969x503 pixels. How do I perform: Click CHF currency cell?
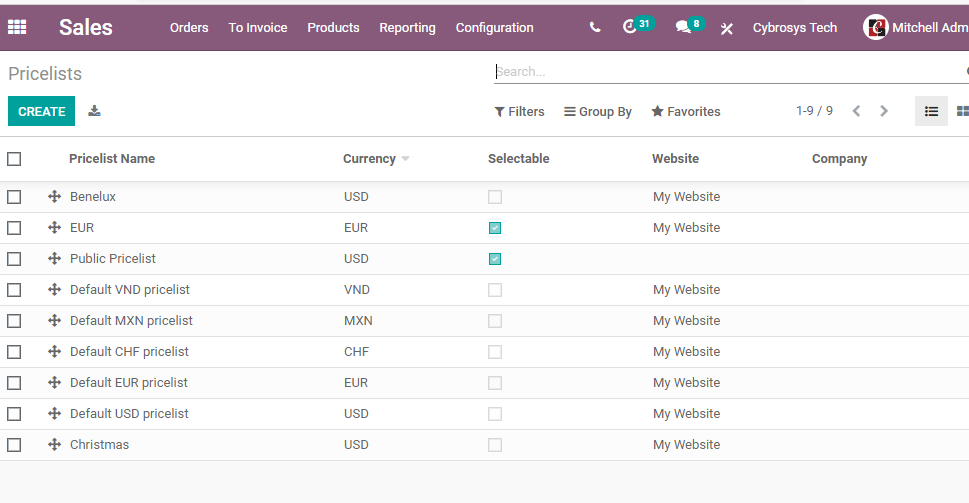click(x=356, y=352)
